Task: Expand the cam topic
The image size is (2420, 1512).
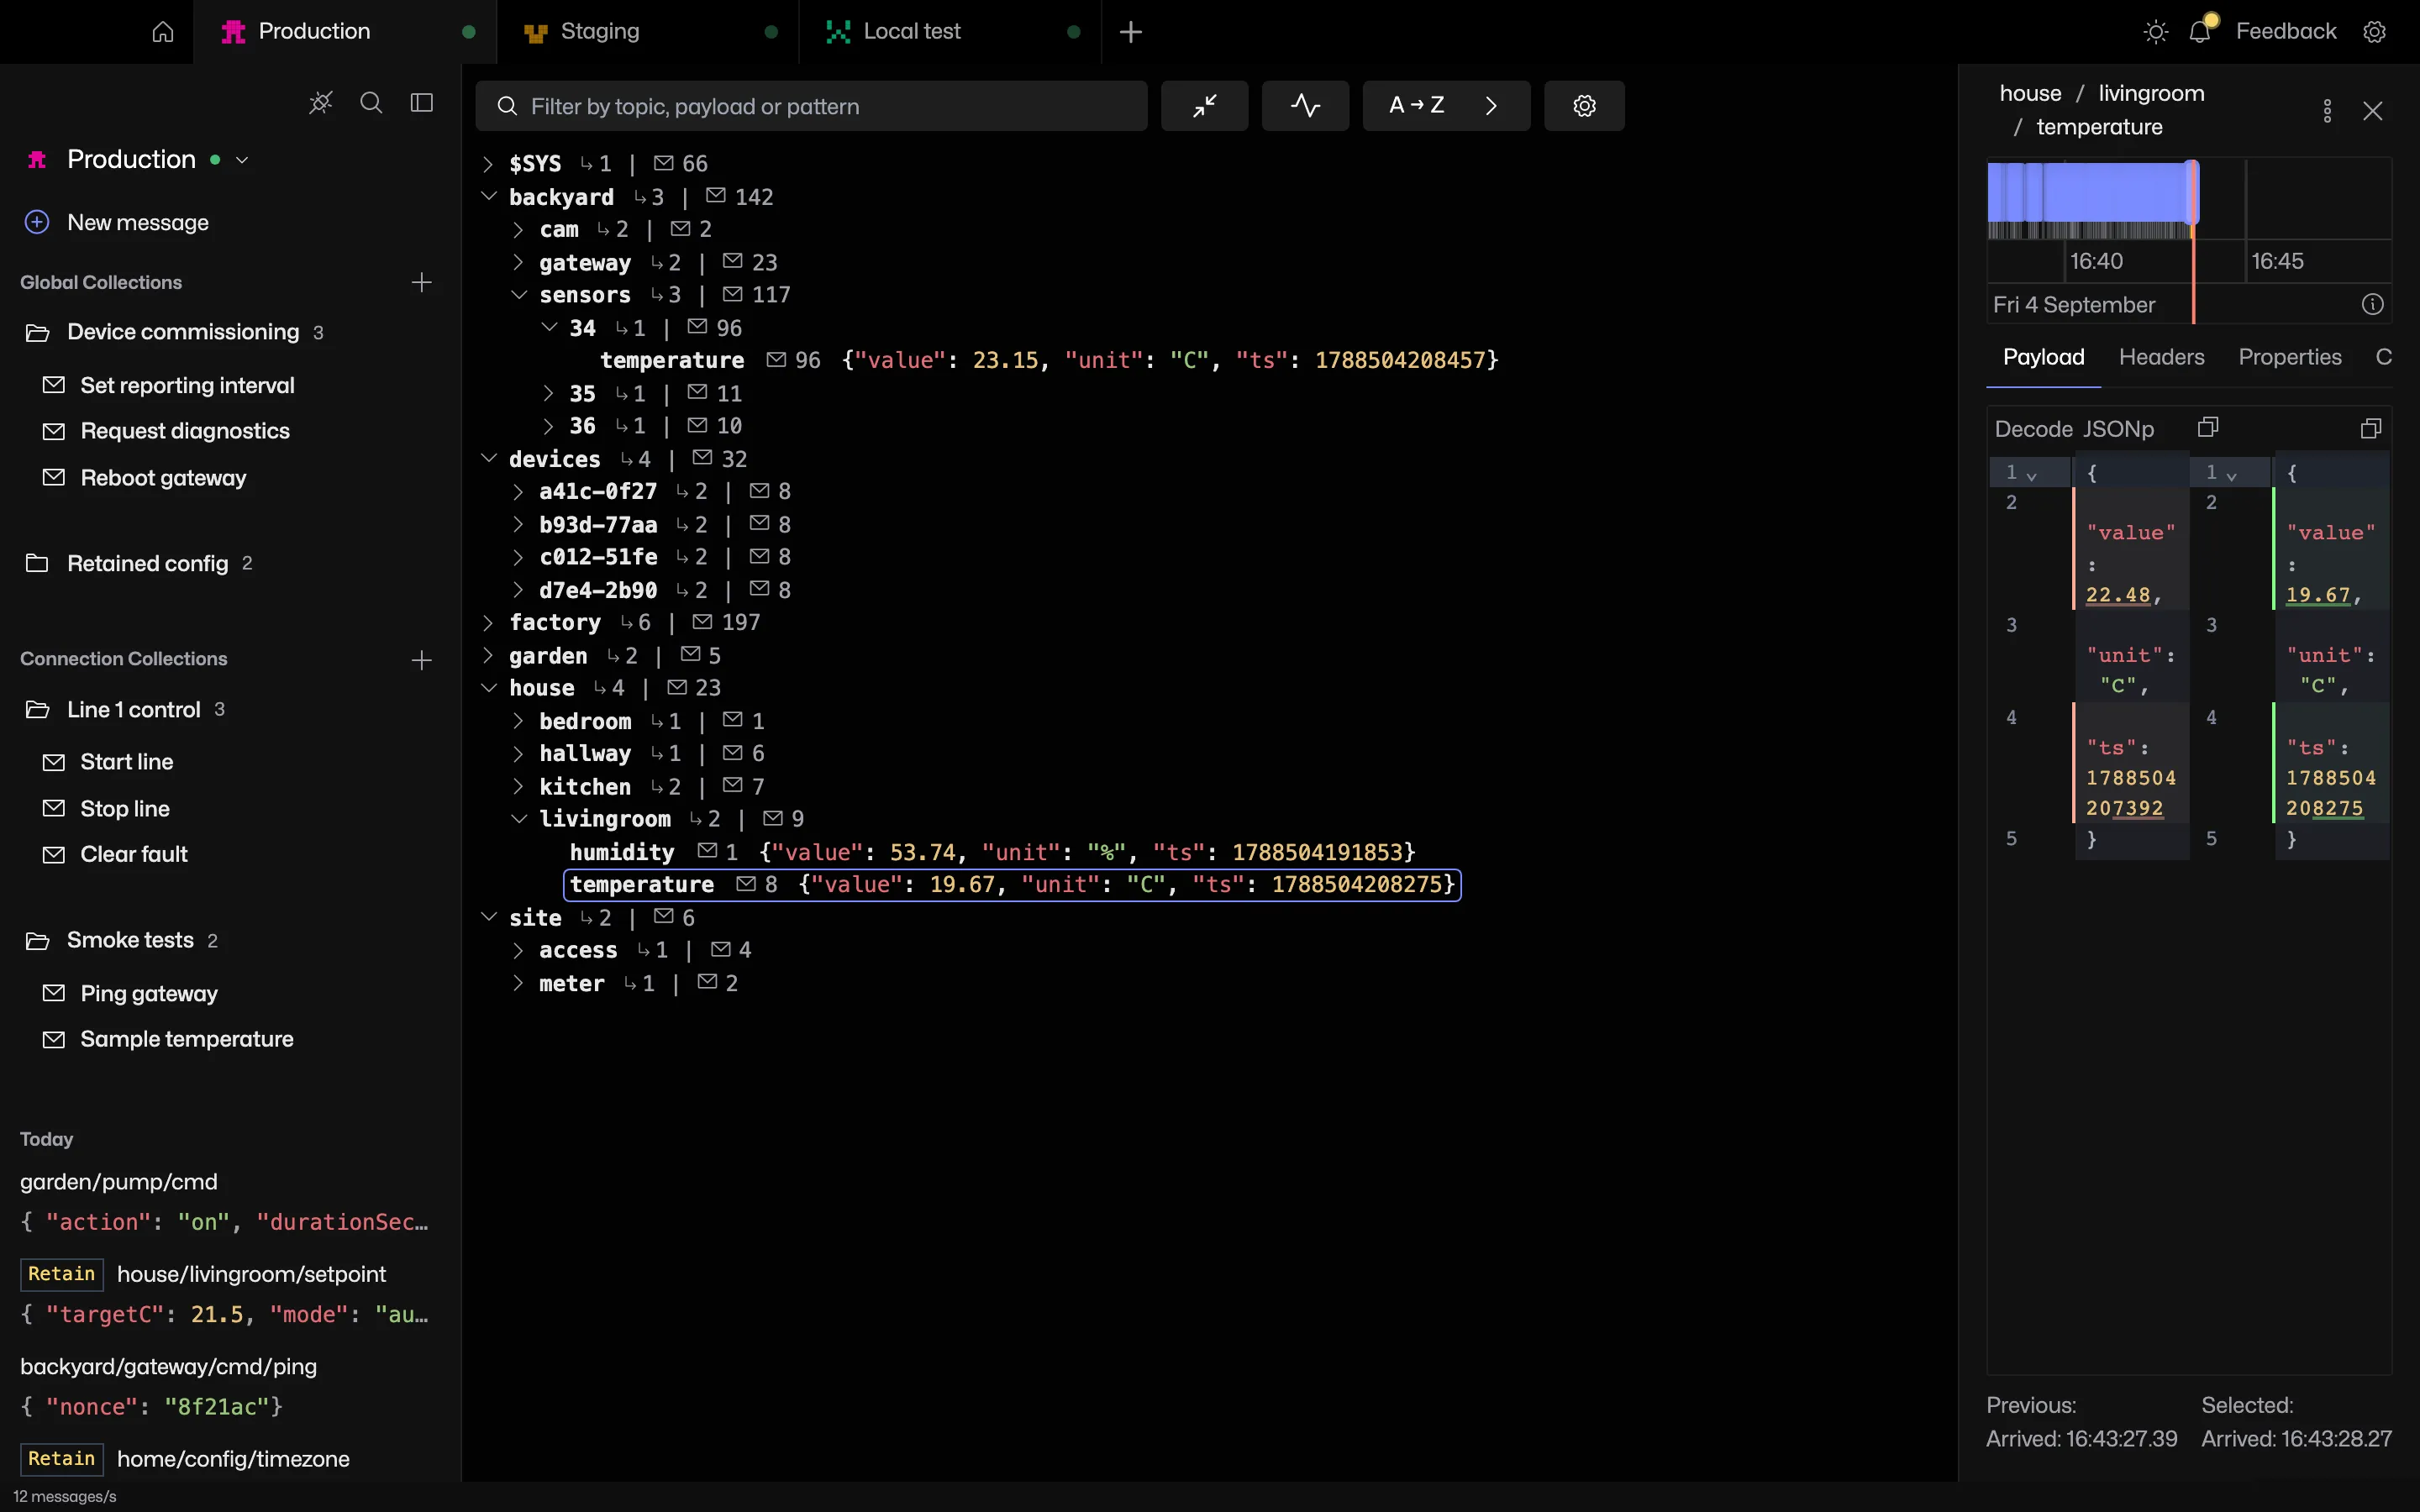Action: 518,230
